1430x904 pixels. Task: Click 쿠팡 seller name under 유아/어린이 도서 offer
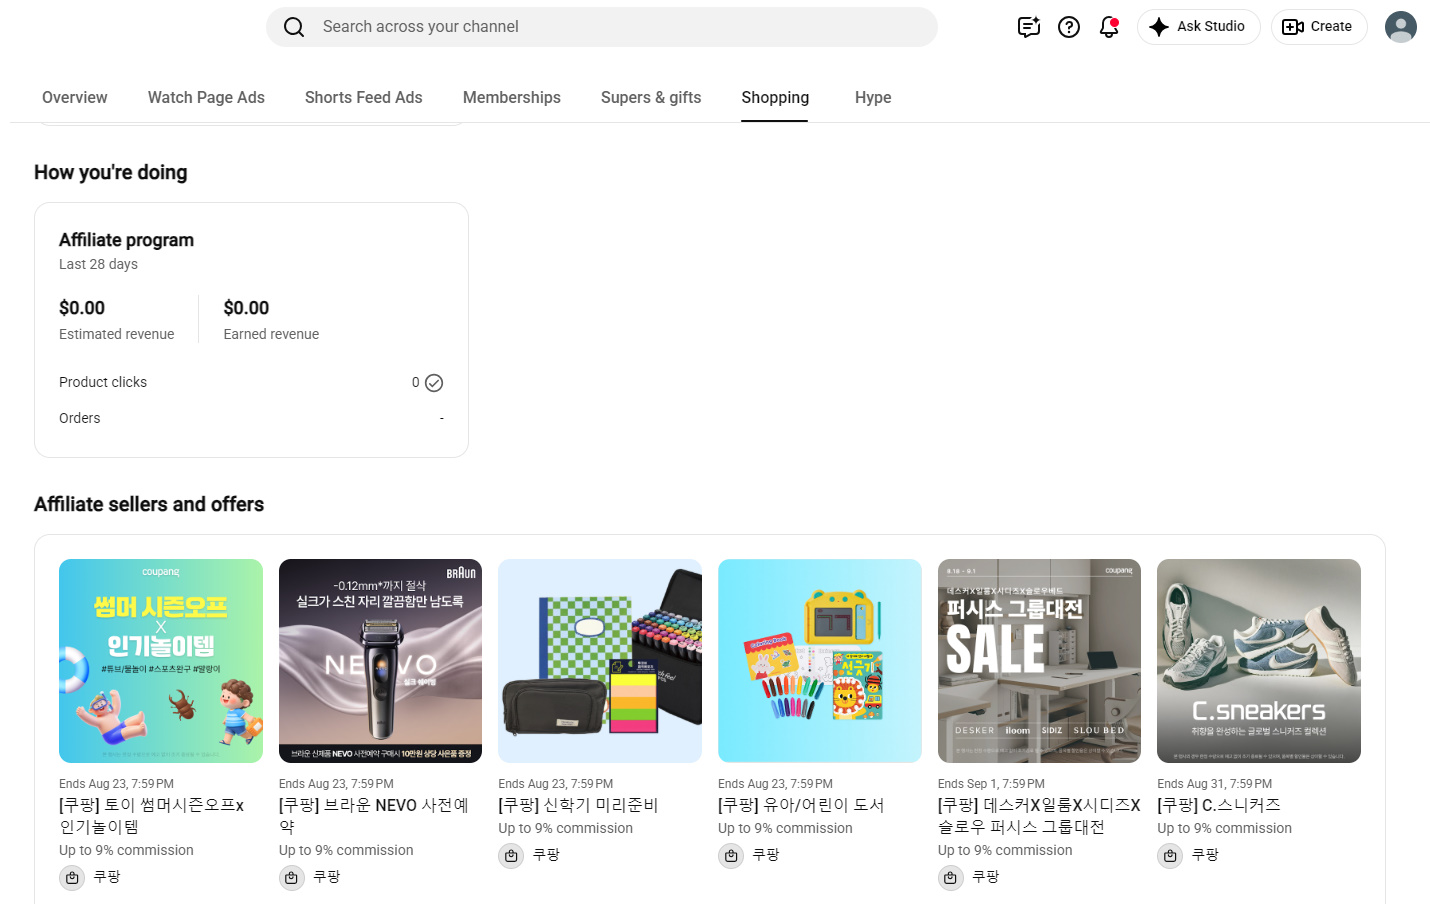(x=766, y=855)
